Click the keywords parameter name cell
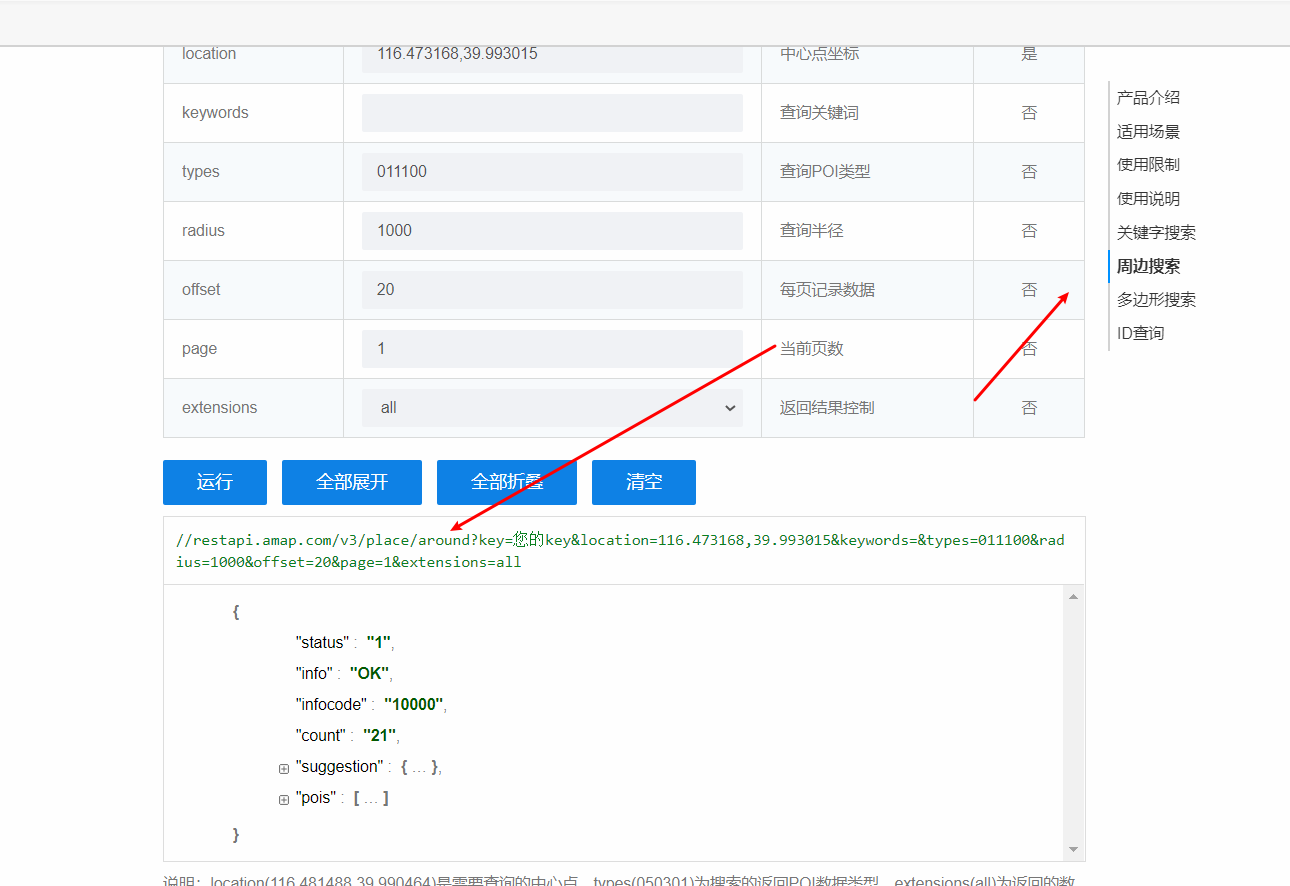Viewport: 1290px width, 886px height. click(253, 113)
